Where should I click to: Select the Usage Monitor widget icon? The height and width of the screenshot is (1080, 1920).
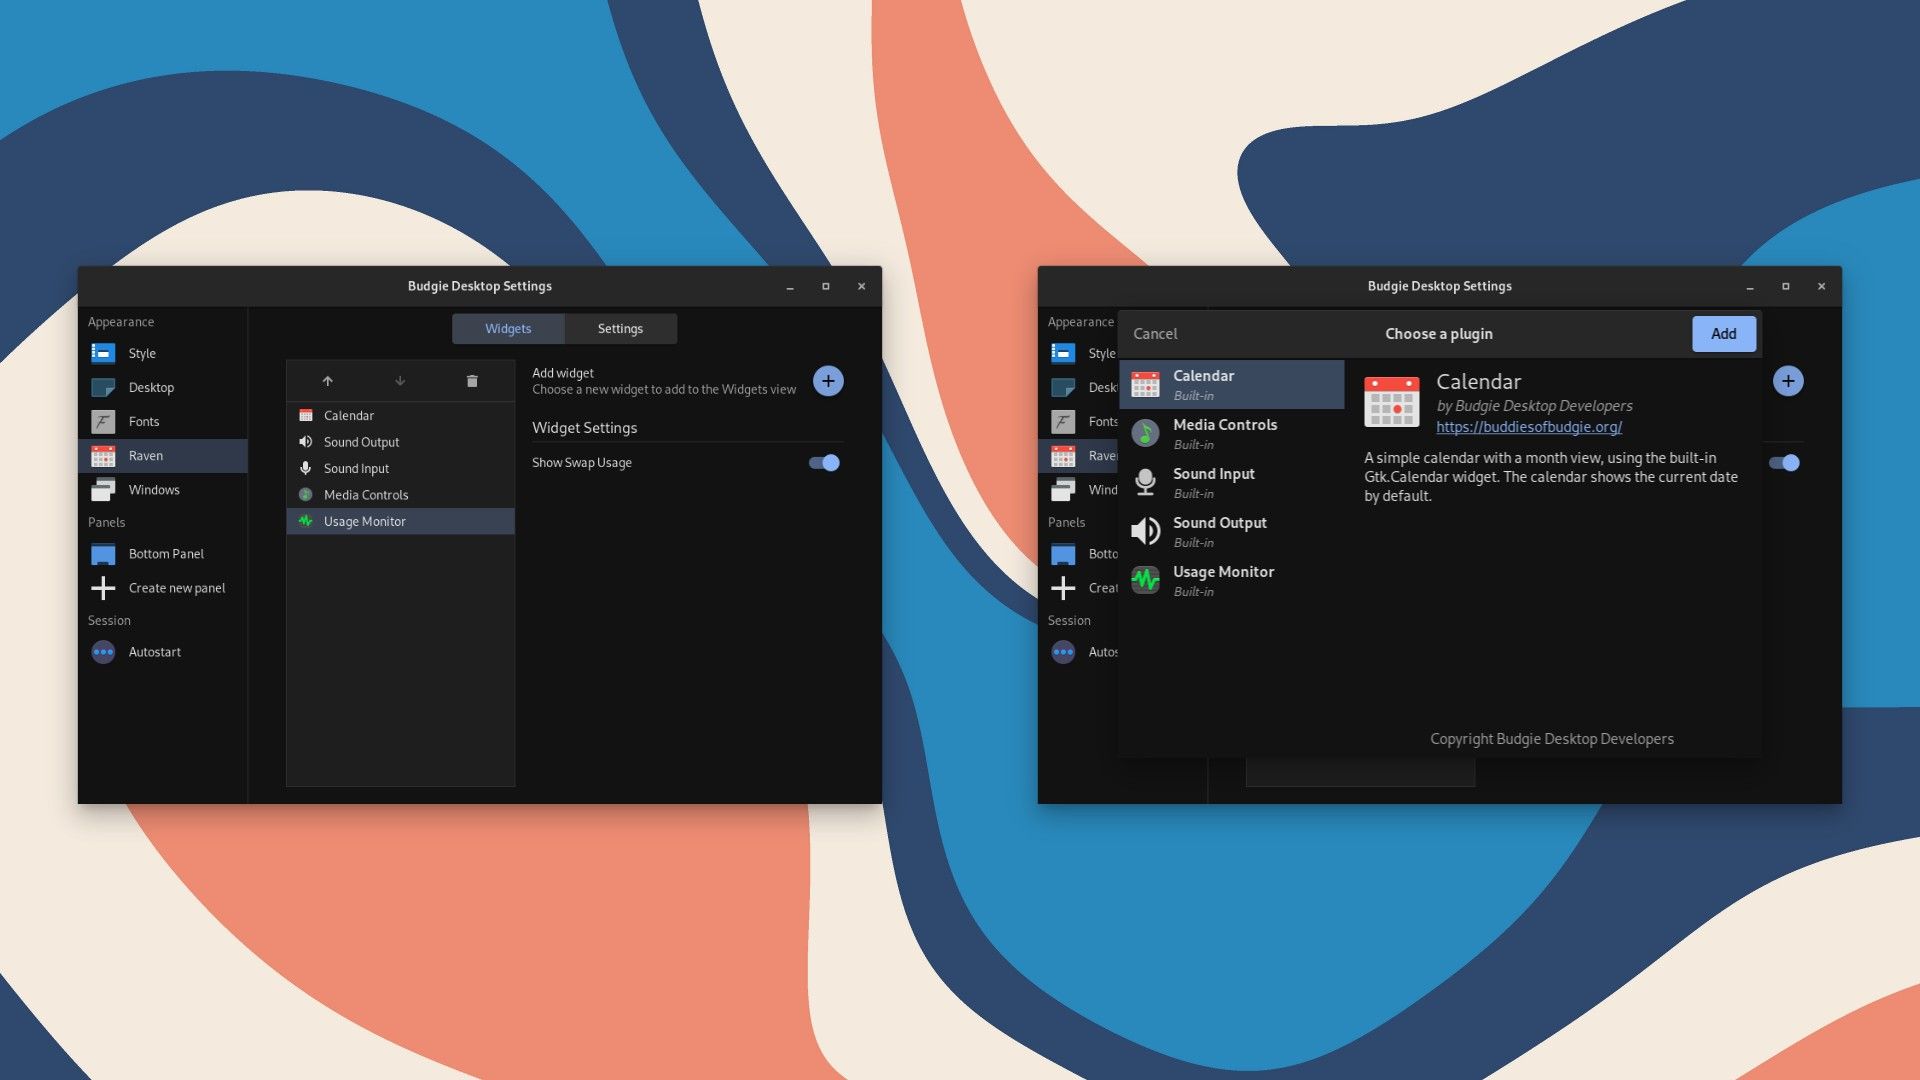[306, 520]
